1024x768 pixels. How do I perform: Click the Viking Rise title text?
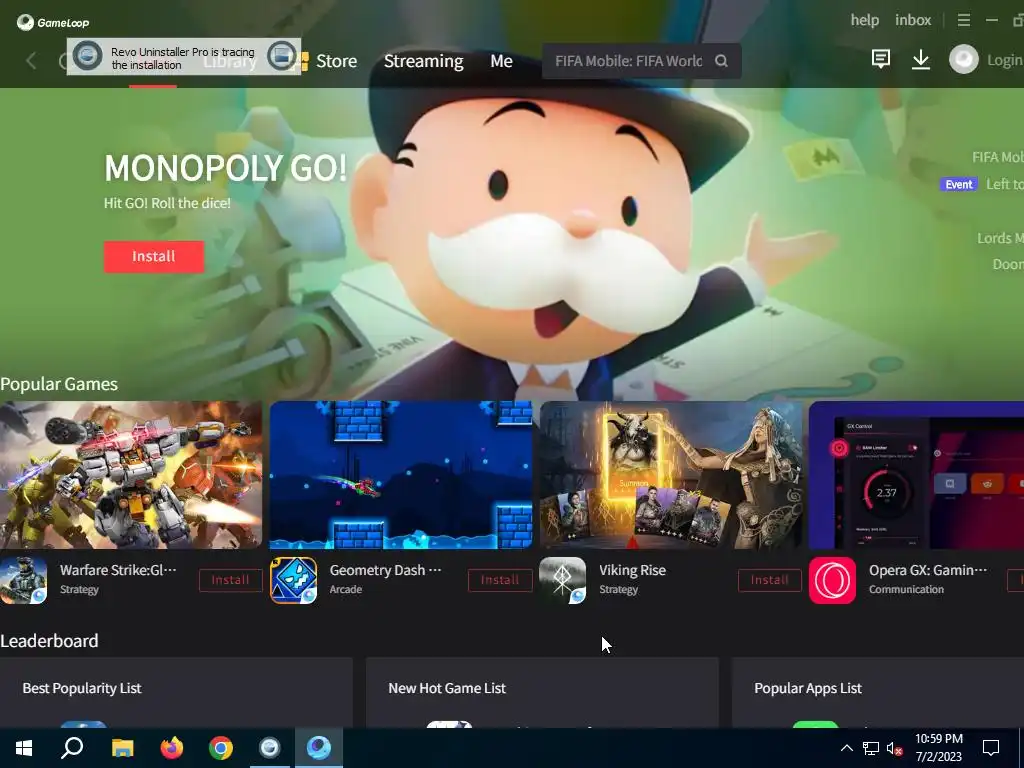click(x=632, y=570)
